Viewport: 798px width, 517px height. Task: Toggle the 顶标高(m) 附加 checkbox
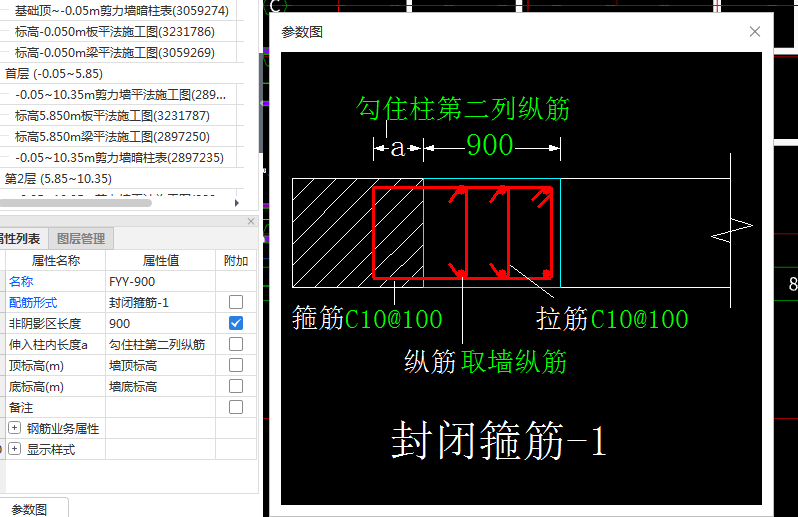(x=236, y=365)
